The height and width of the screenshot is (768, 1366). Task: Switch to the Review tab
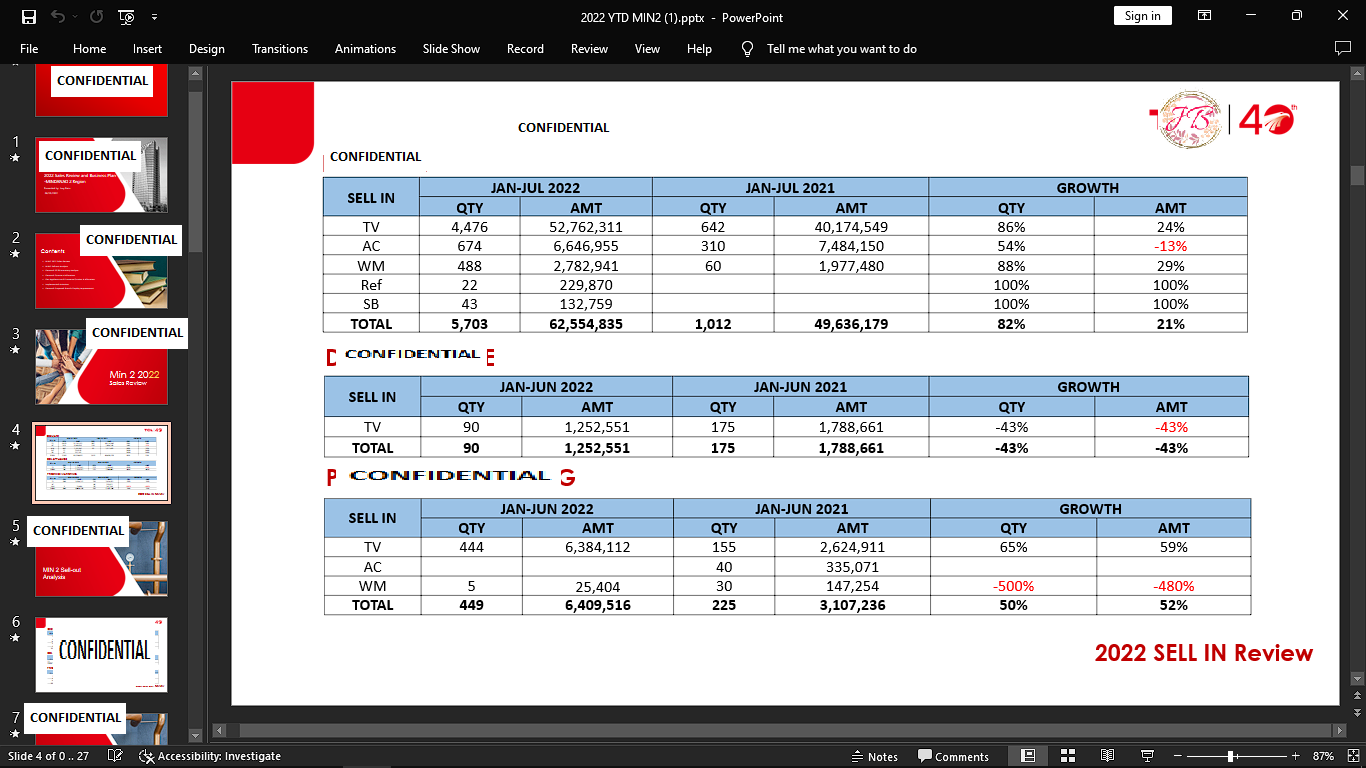coord(589,48)
